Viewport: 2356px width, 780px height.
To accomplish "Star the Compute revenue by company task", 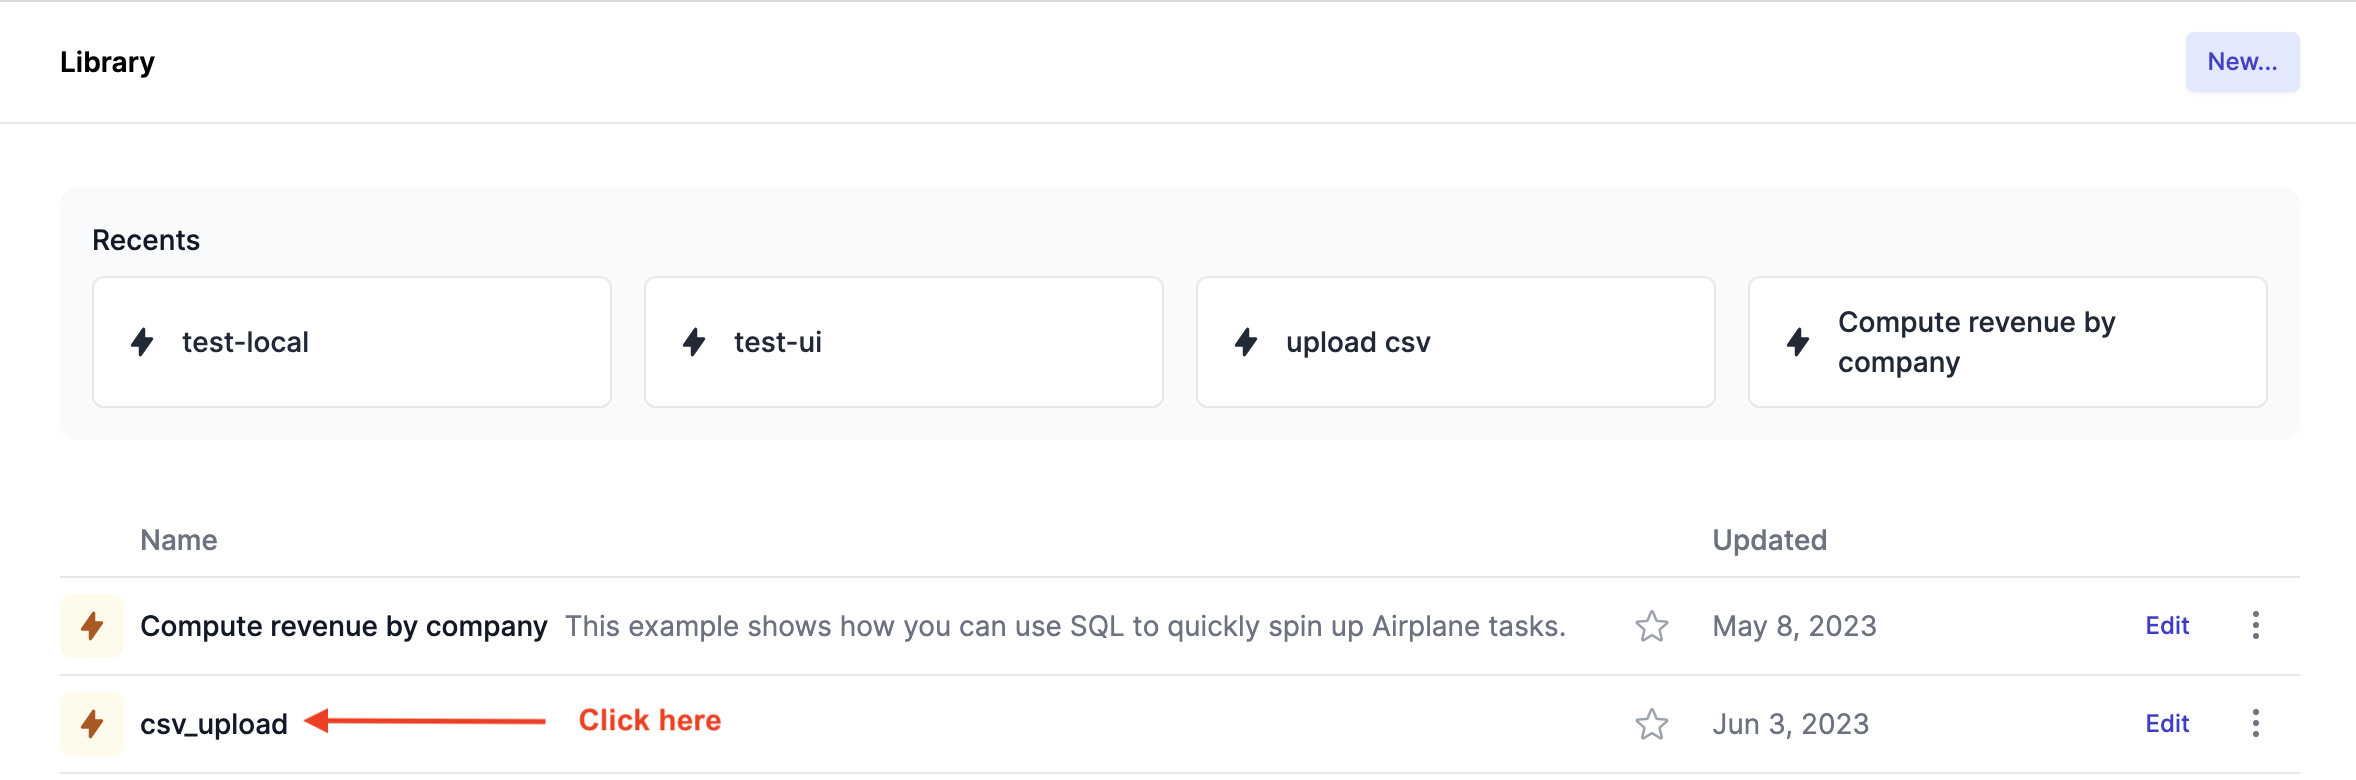I will tap(1652, 626).
